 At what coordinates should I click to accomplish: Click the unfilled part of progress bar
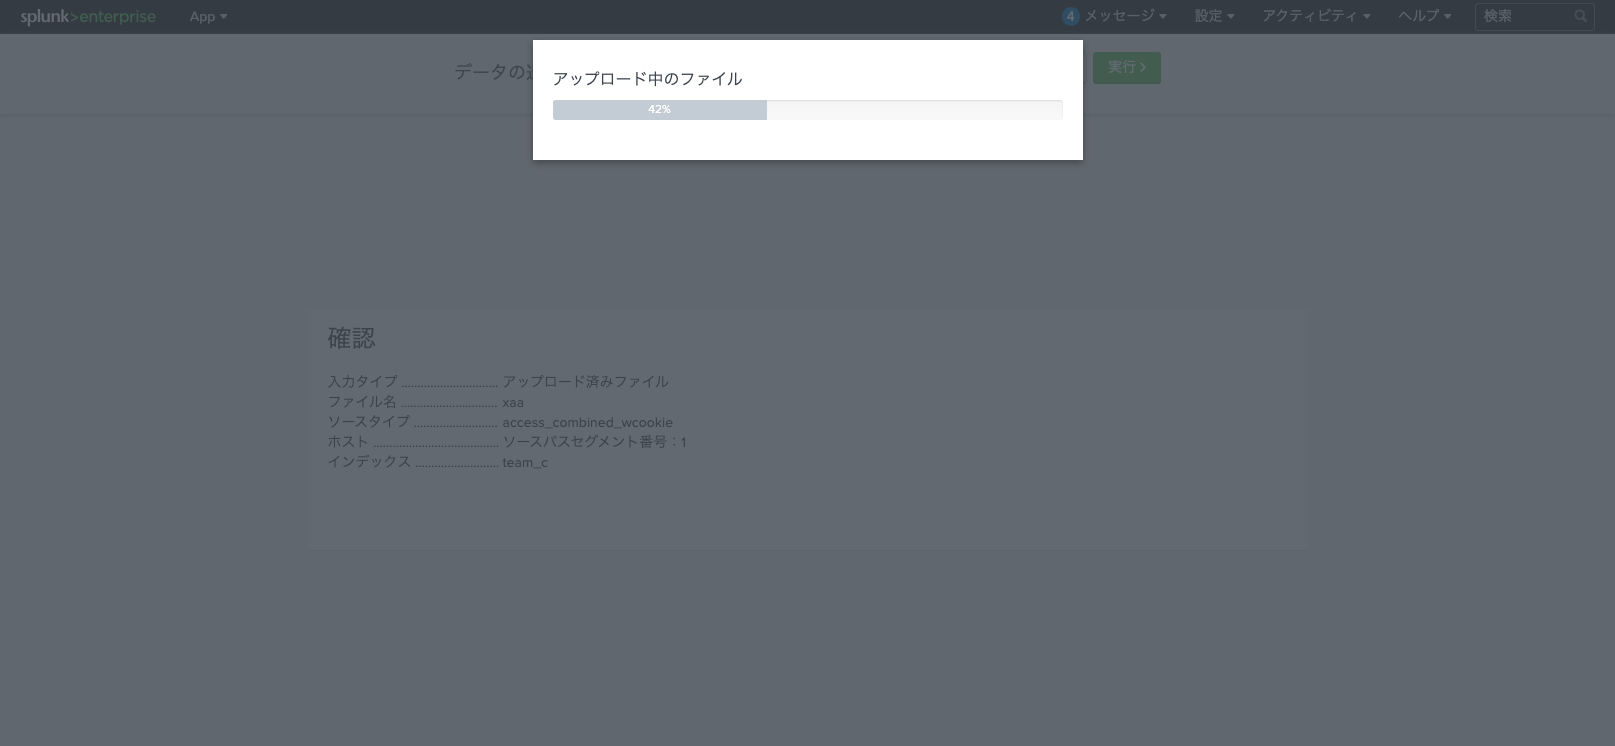pyautogui.click(x=914, y=110)
